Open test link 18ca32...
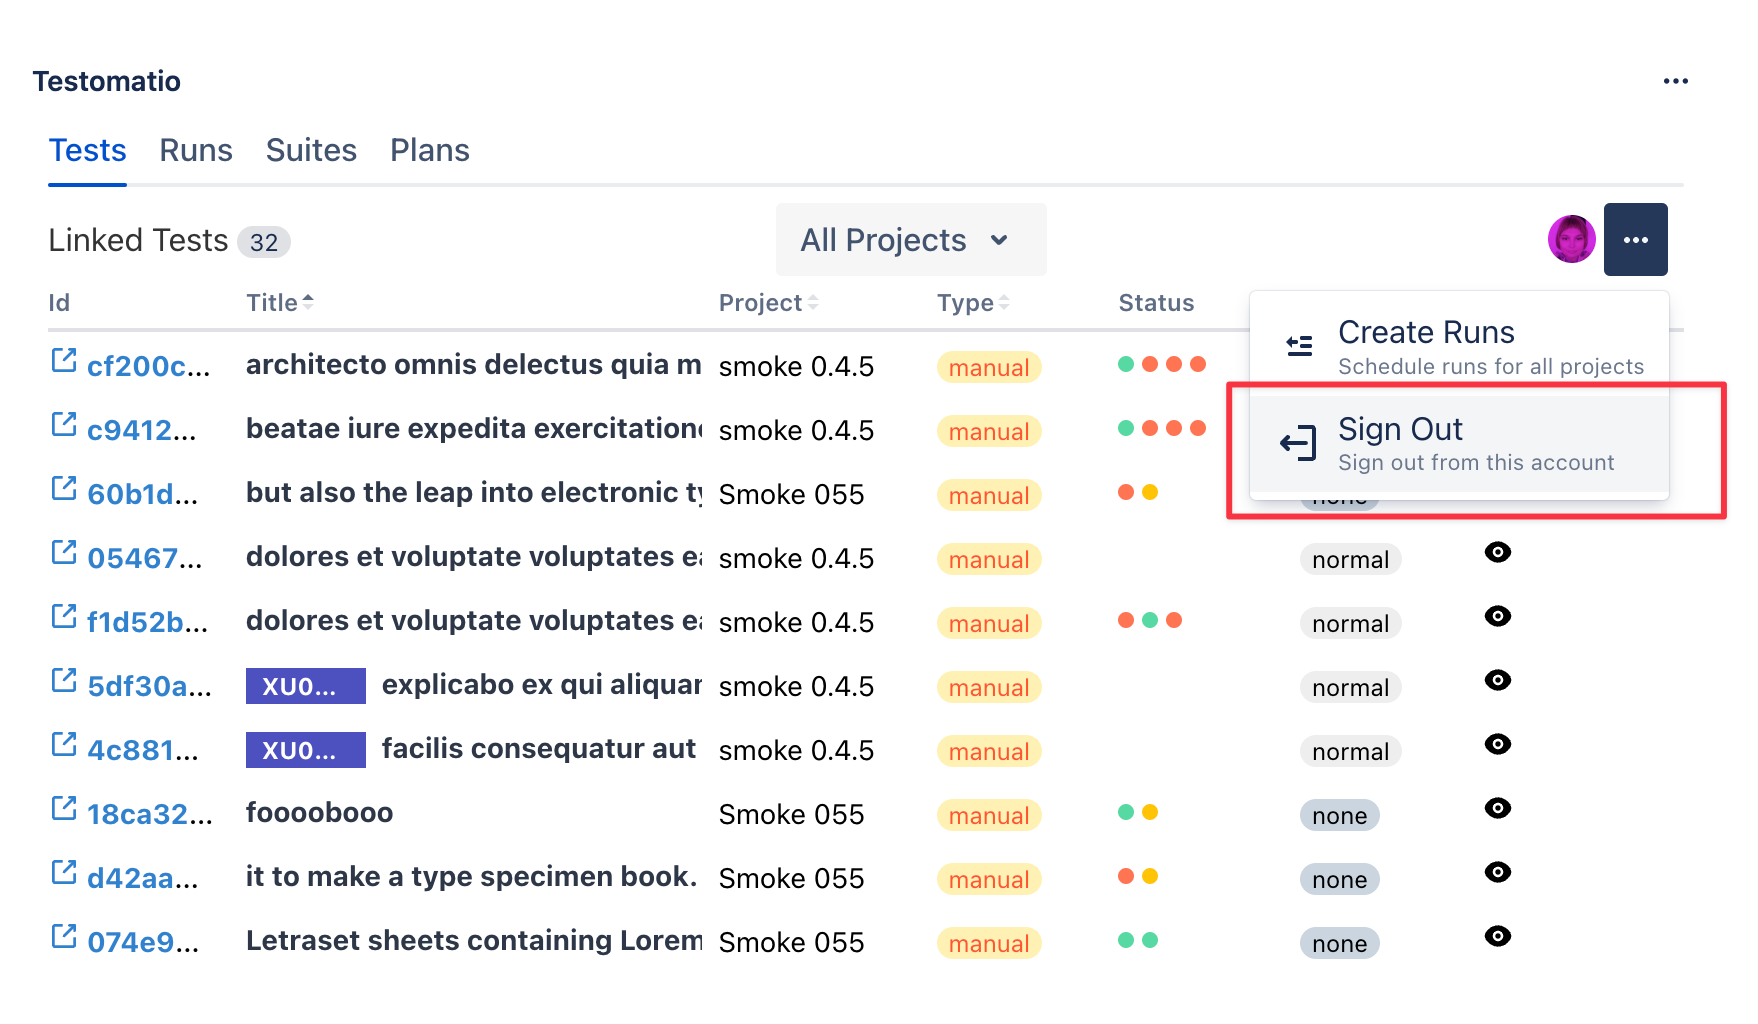Viewport: 1758px width, 1024px height. [150, 814]
